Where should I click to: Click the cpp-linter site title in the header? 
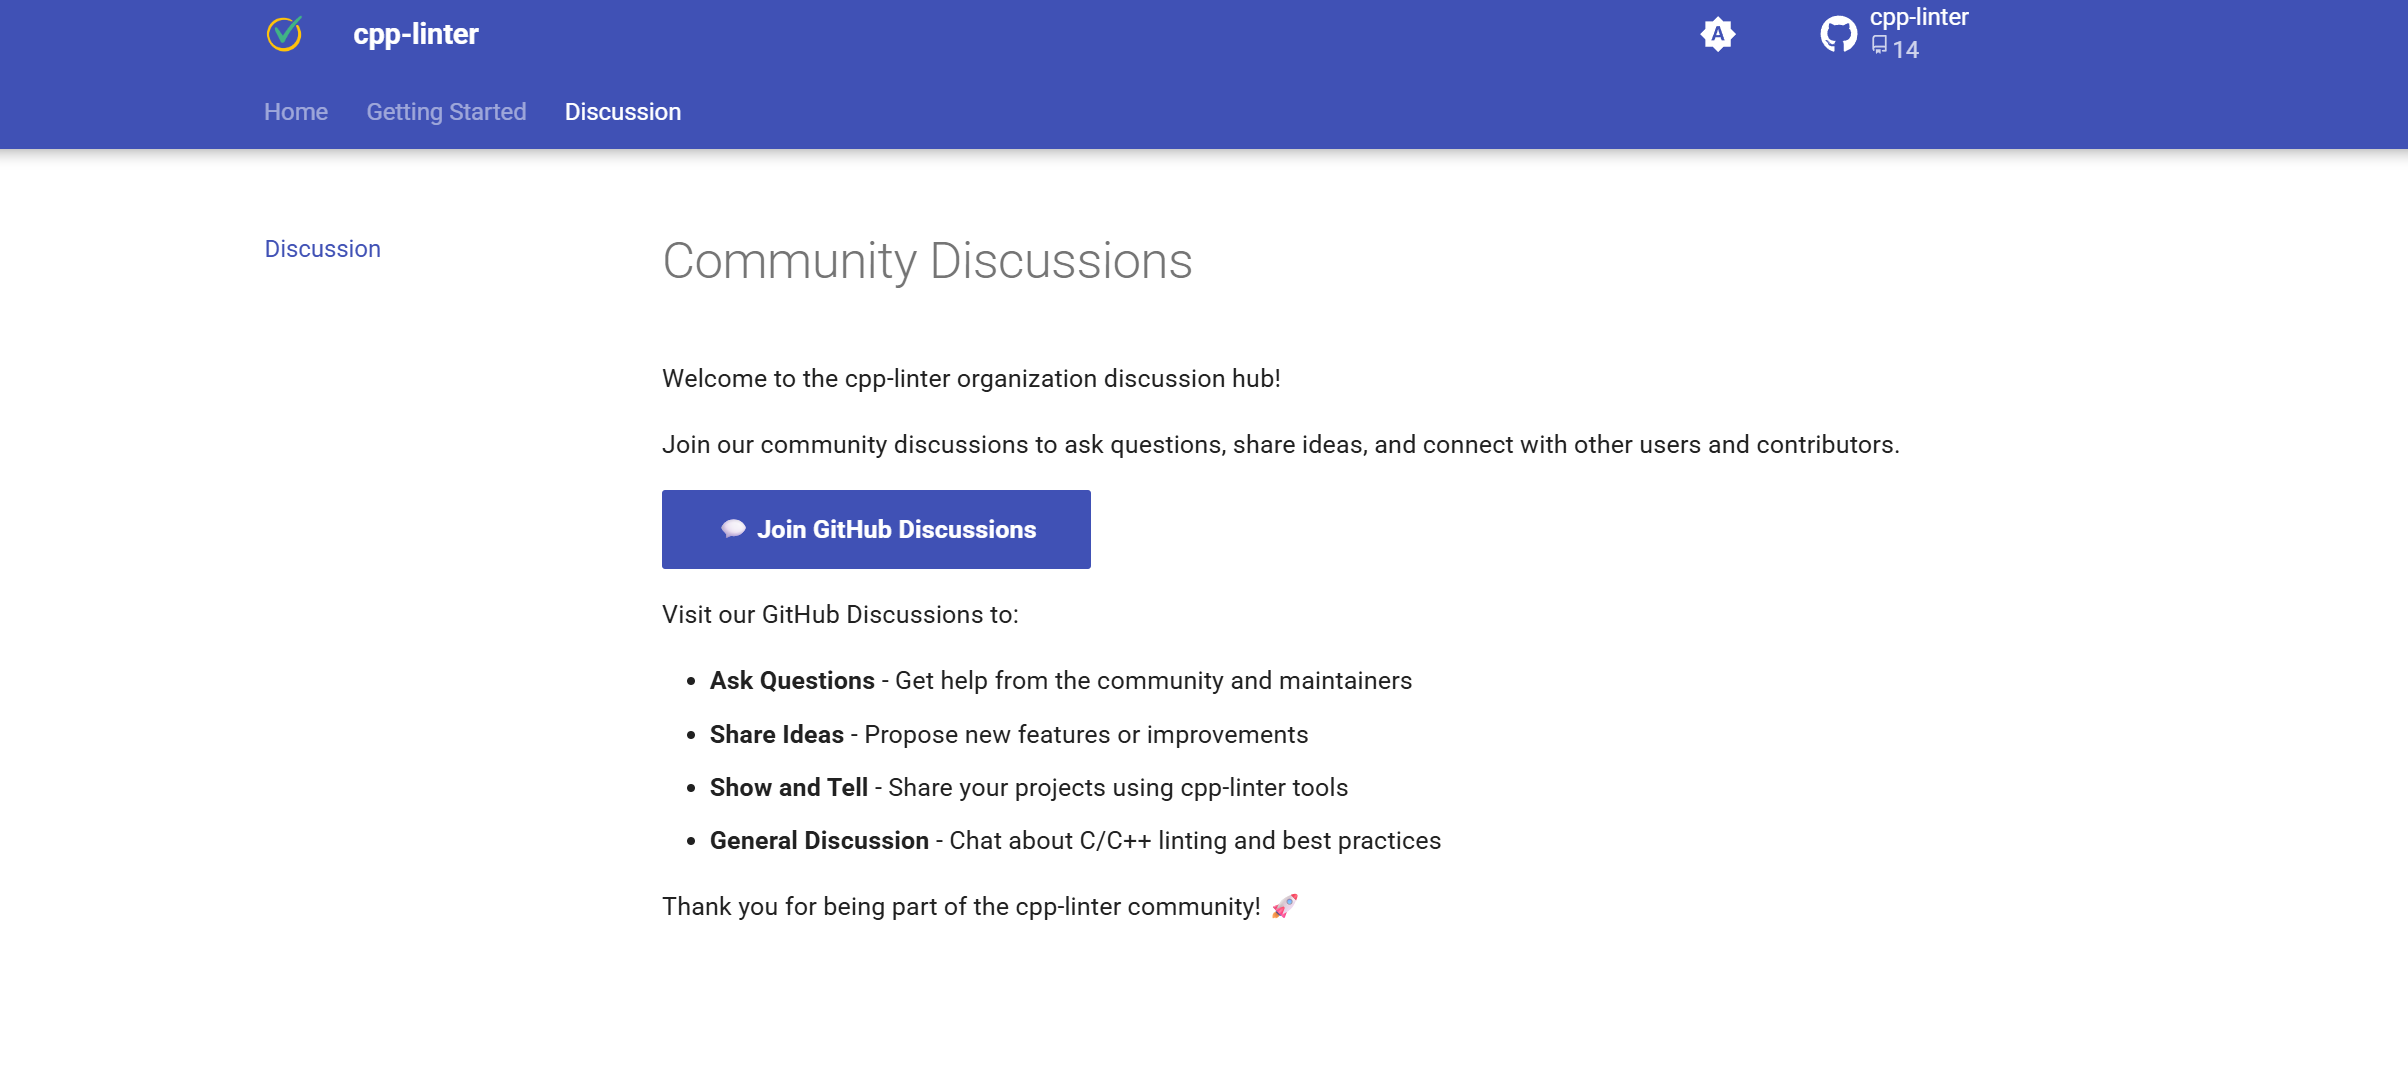click(x=415, y=34)
